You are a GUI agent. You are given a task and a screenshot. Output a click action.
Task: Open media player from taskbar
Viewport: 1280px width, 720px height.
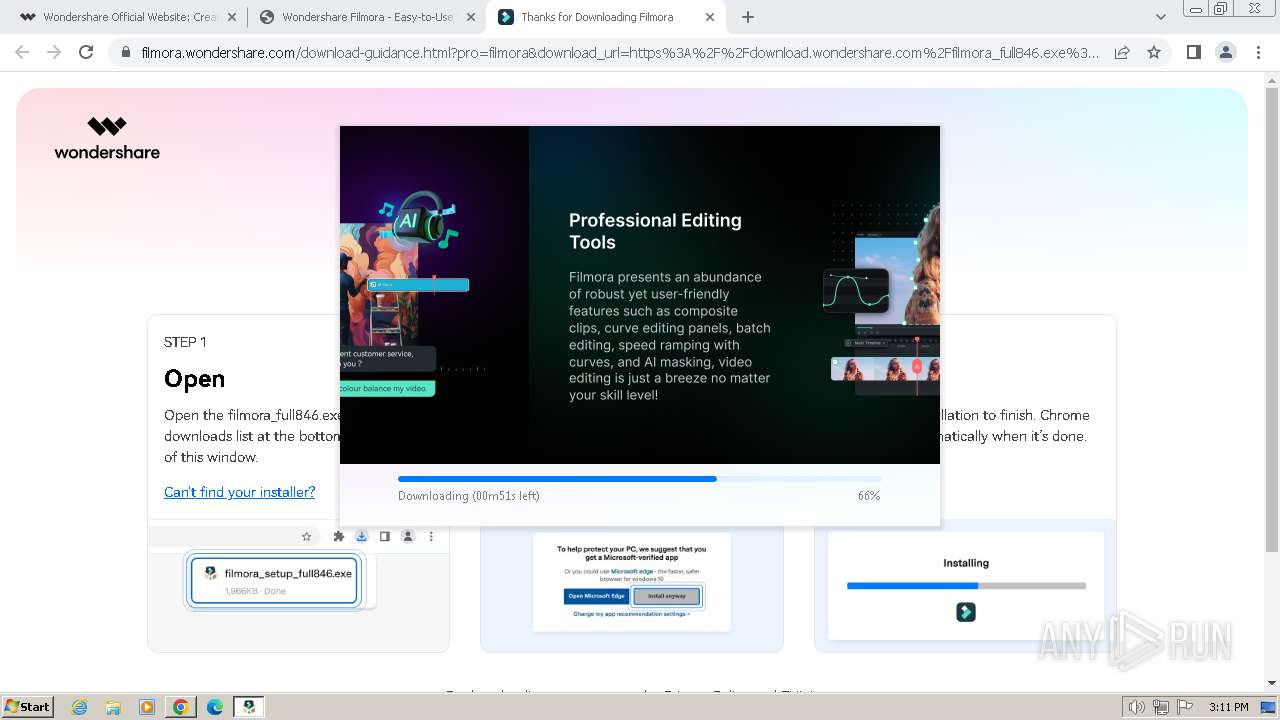click(147, 707)
